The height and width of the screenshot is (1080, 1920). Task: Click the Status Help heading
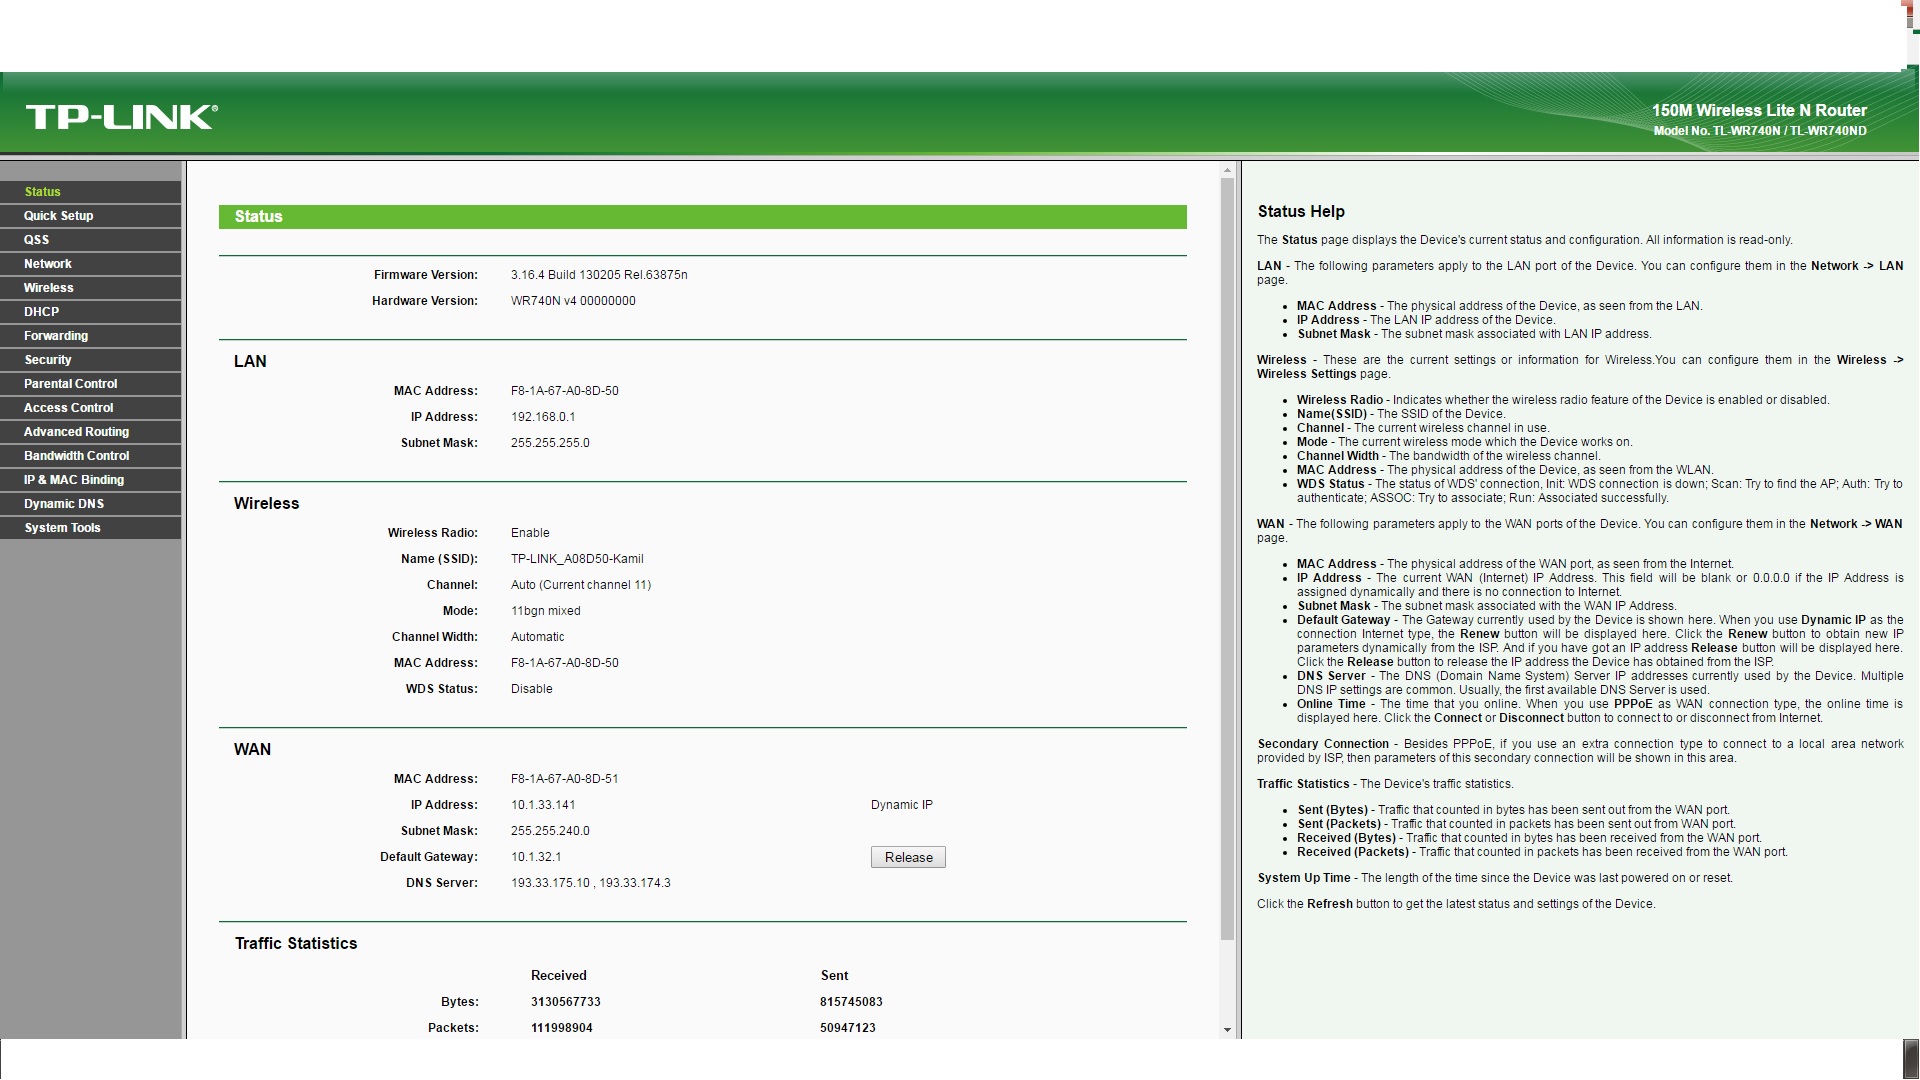coord(1301,212)
